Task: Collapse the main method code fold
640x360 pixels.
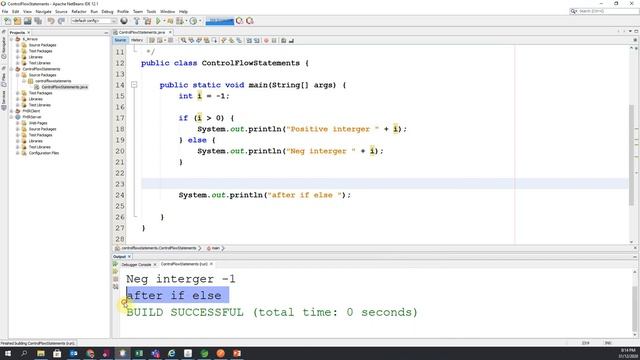Action: 134,85
